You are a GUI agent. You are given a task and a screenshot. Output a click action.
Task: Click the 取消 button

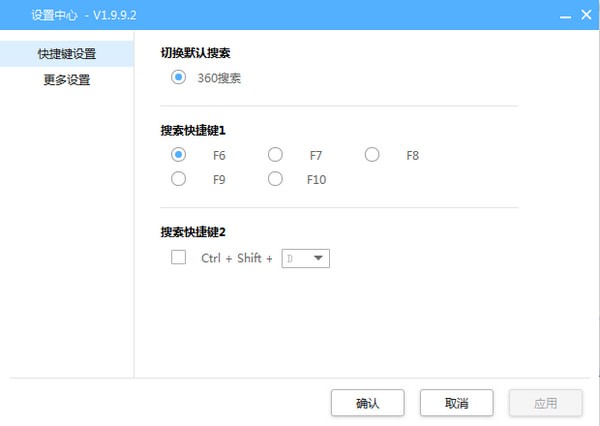point(457,403)
